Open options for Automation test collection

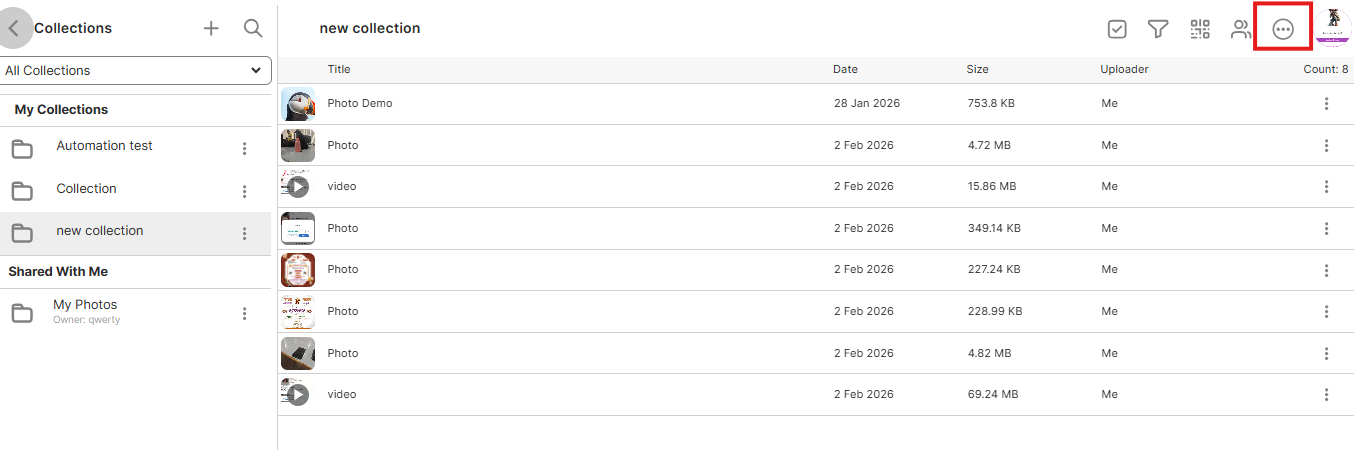(244, 149)
